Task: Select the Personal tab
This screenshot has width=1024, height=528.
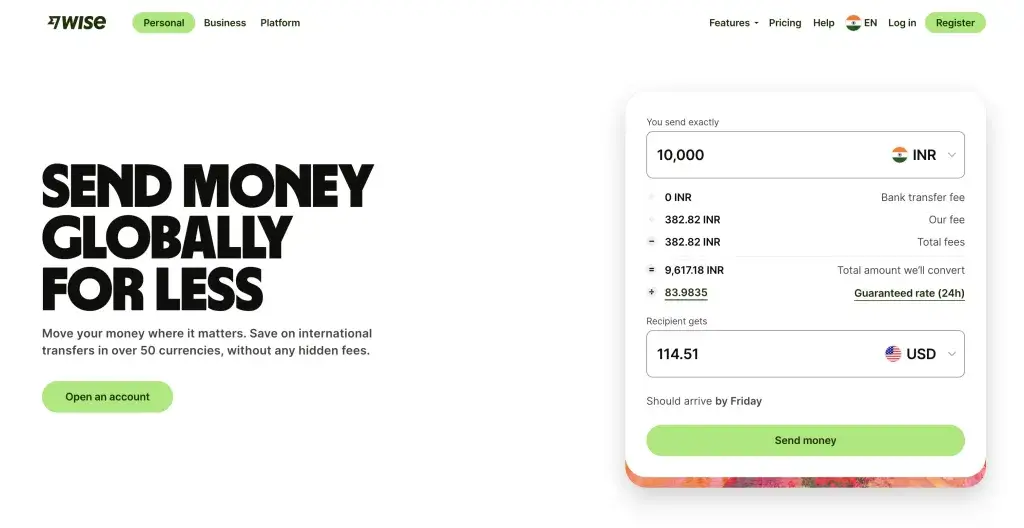Action: (x=163, y=23)
